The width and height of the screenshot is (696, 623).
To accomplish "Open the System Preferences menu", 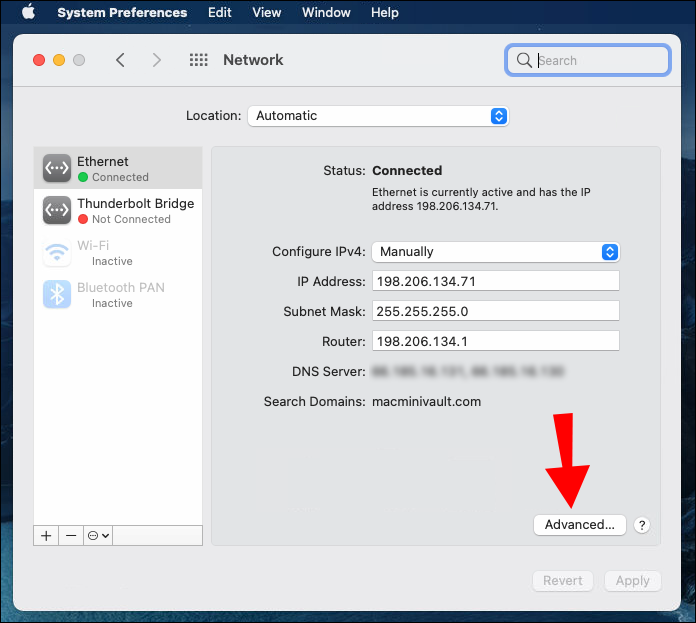I will pyautogui.click(x=122, y=12).
